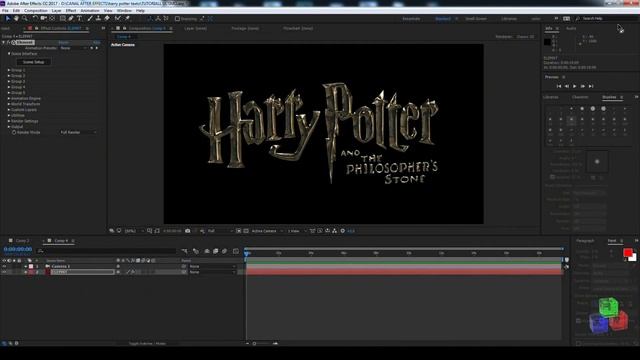The width and height of the screenshot is (640, 360).
Task: Select the Clone Stamp tool
Action: pyautogui.click(x=98, y=18)
